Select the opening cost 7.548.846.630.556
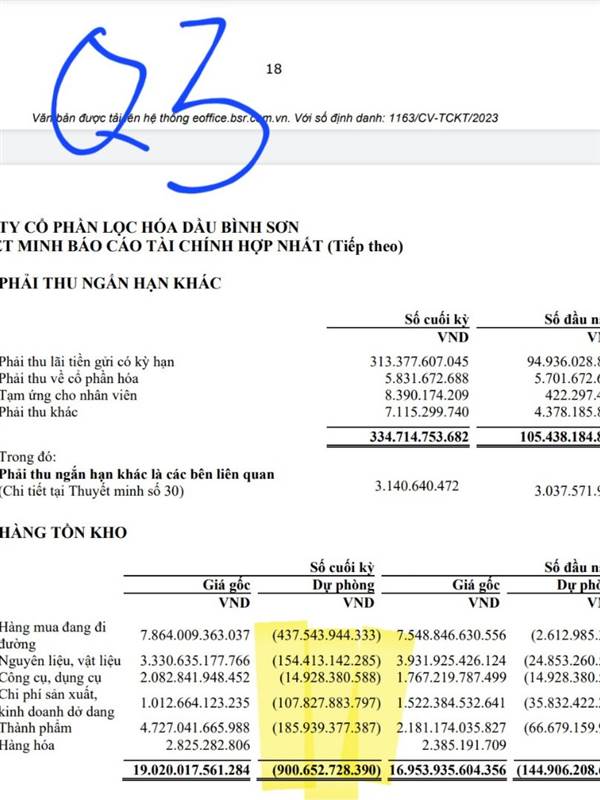Image resolution: width=600 pixels, height=800 pixels. tap(451, 635)
